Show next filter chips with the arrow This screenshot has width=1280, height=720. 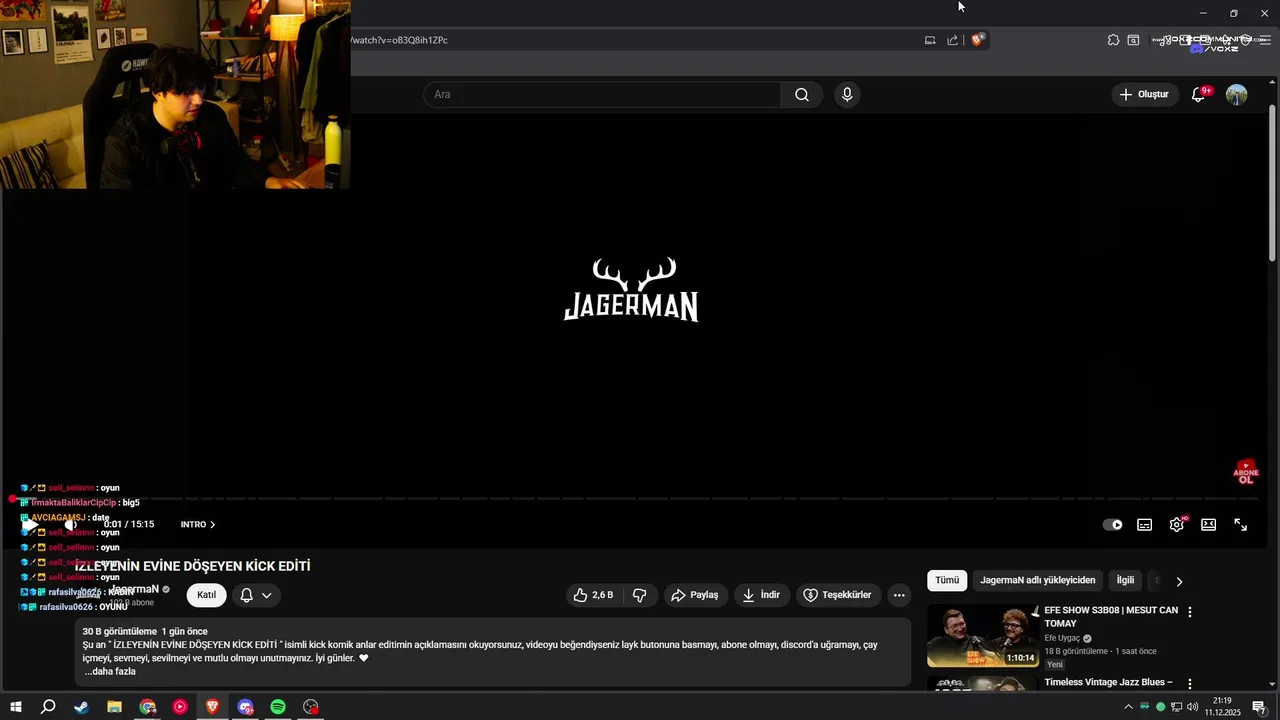coord(1179,581)
